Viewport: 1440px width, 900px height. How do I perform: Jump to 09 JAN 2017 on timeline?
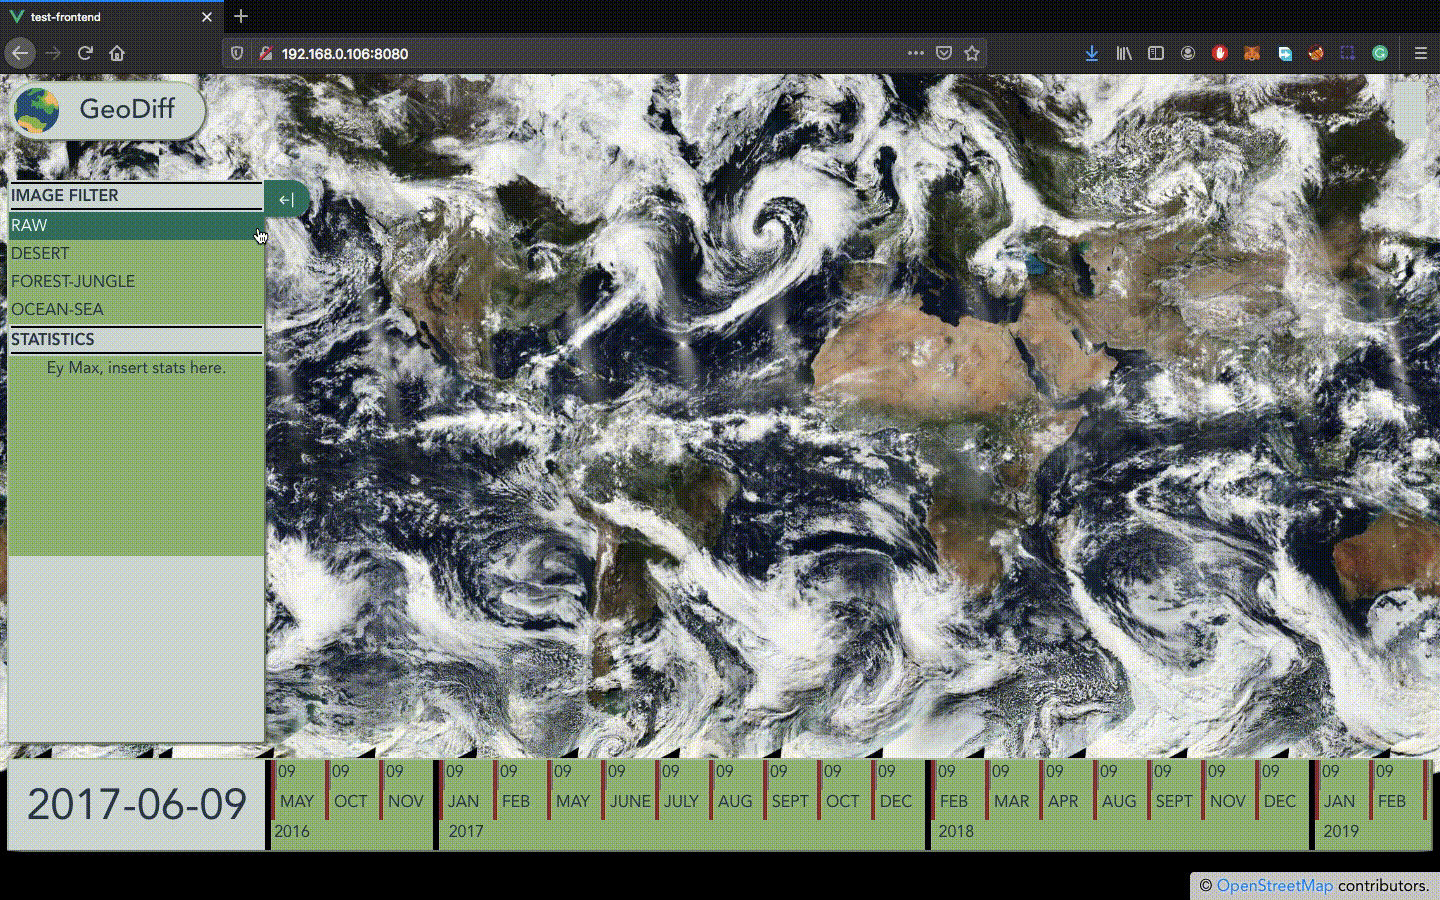(466, 790)
